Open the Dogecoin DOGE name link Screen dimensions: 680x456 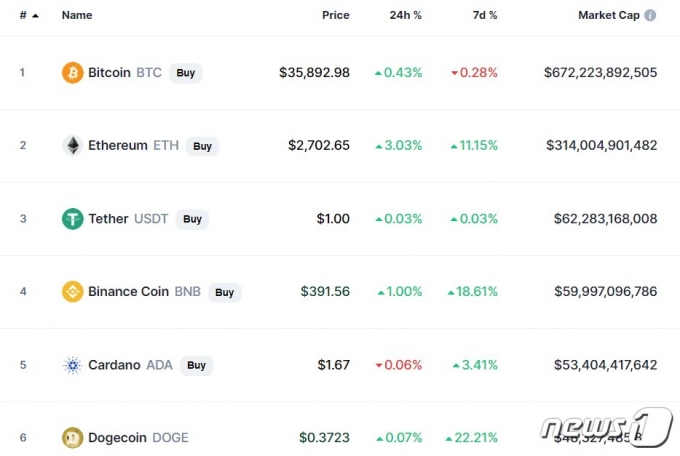tap(138, 438)
